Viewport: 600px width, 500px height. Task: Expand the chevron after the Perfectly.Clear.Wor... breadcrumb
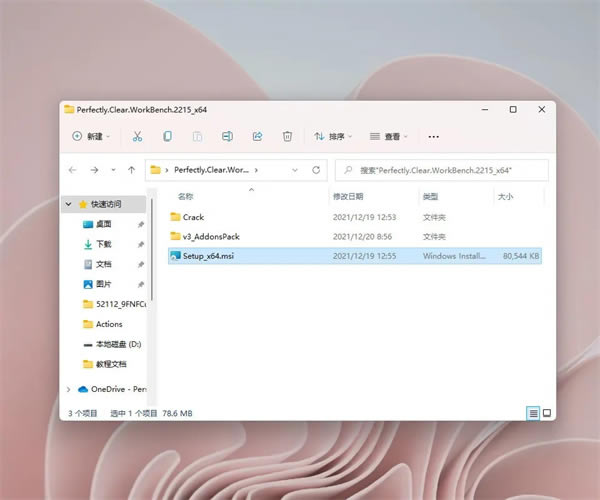256,170
